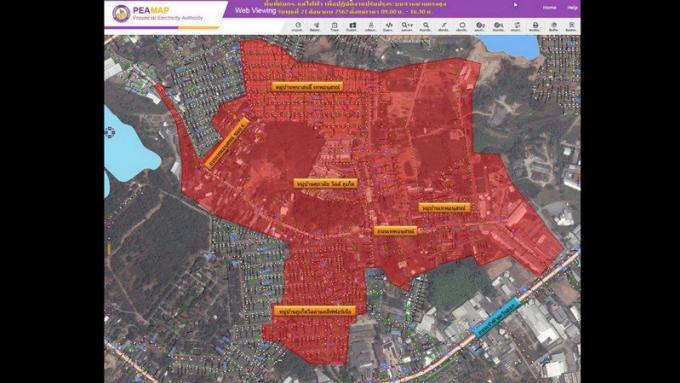Open the basemap switcher toolbar icon

tap(352, 26)
